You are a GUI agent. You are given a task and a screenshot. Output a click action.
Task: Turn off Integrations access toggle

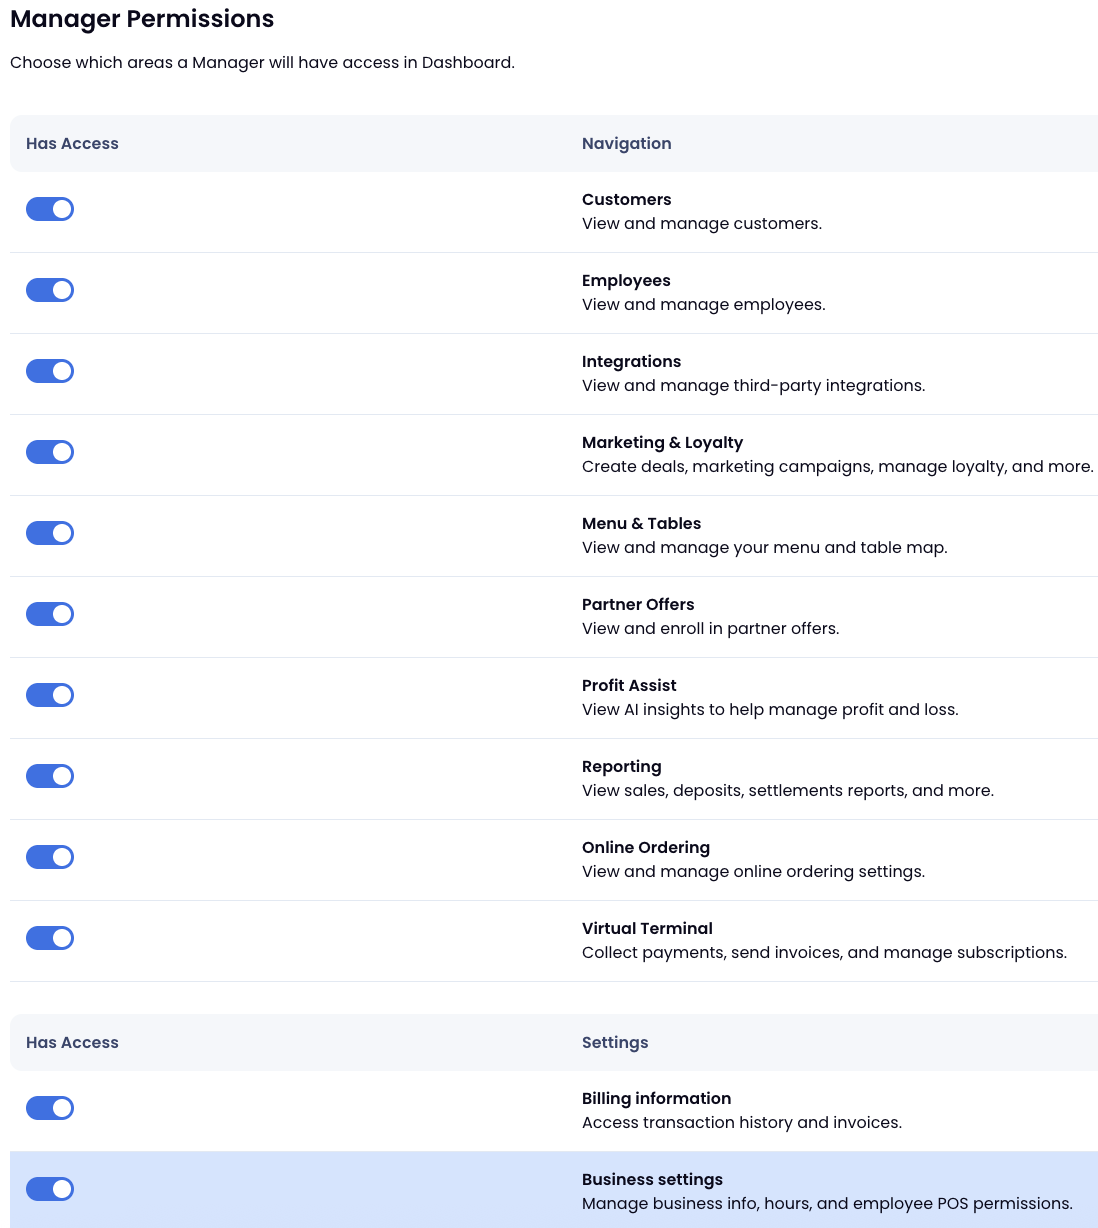click(50, 371)
